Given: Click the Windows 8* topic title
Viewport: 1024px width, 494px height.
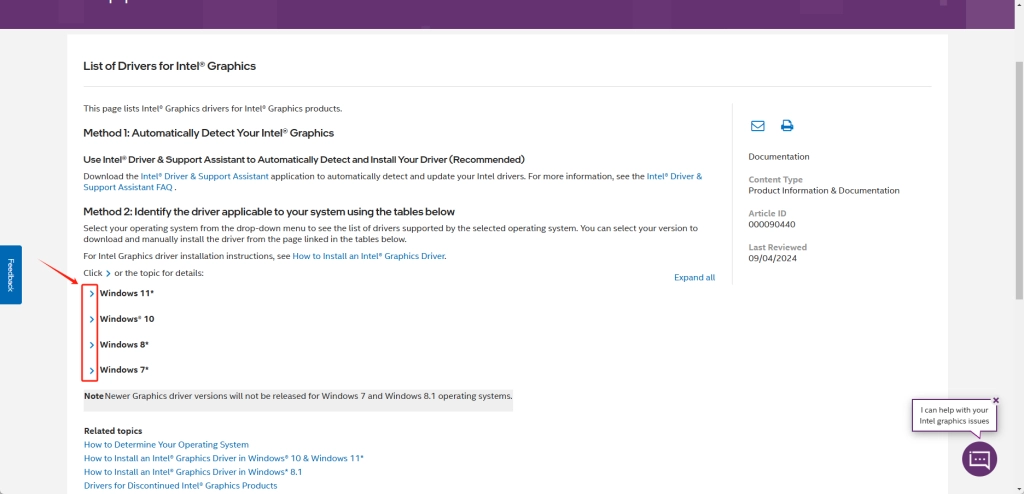Looking at the screenshot, I should (x=124, y=344).
